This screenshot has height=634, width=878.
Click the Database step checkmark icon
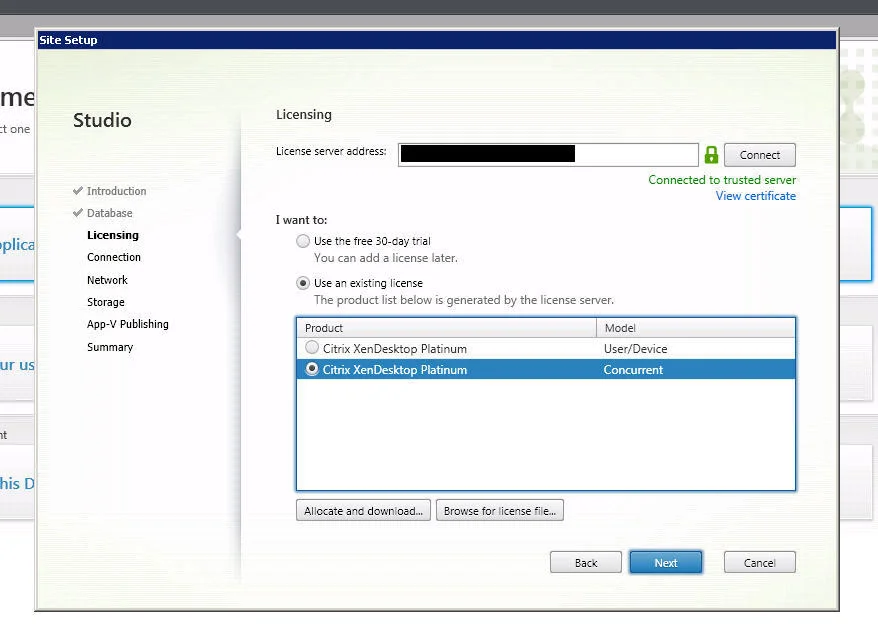78,213
